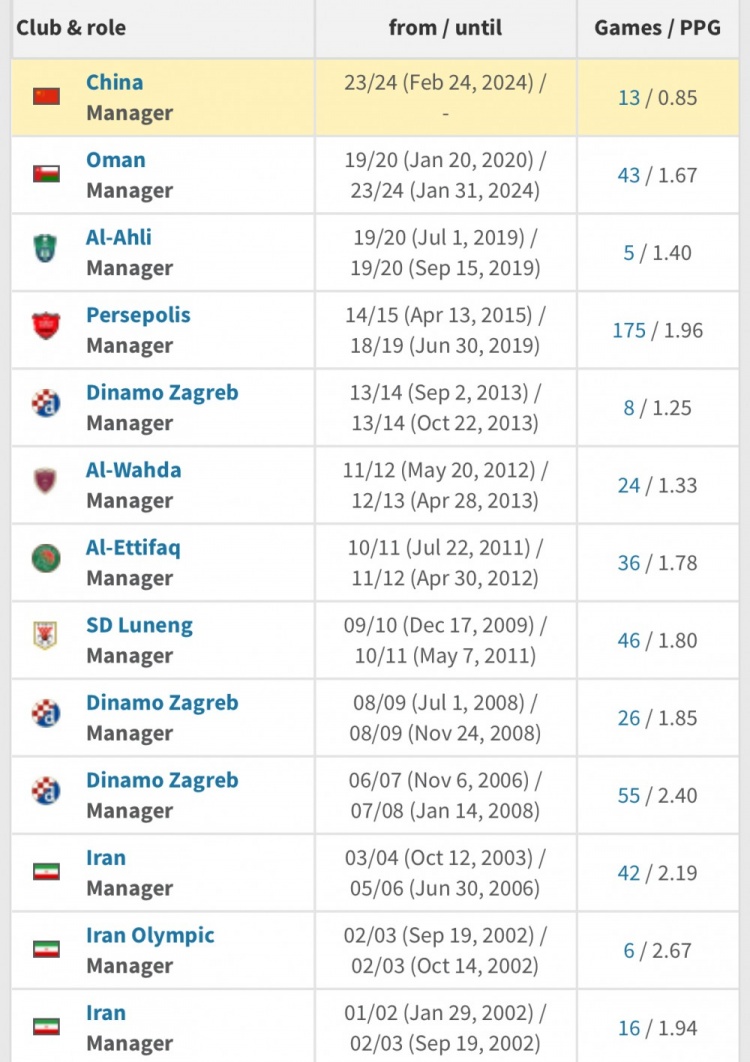The height and width of the screenshot is (1062, 750).
Task: Open the 175 games link for Persepolis
Action: (629, 330)
